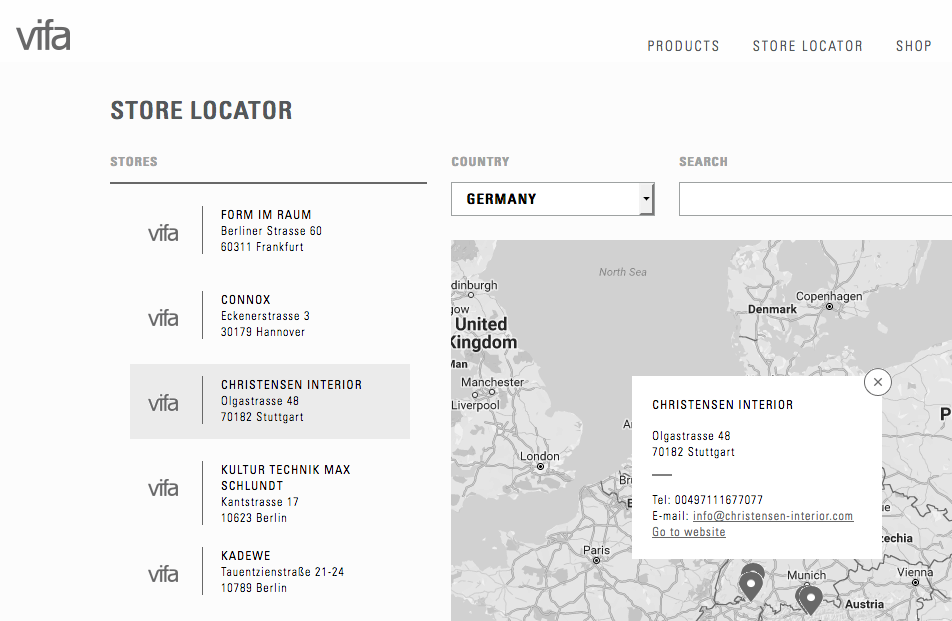Click the Copenhagen label on the map
Viewport: 952px width, 621px height.
coord(829,296)
